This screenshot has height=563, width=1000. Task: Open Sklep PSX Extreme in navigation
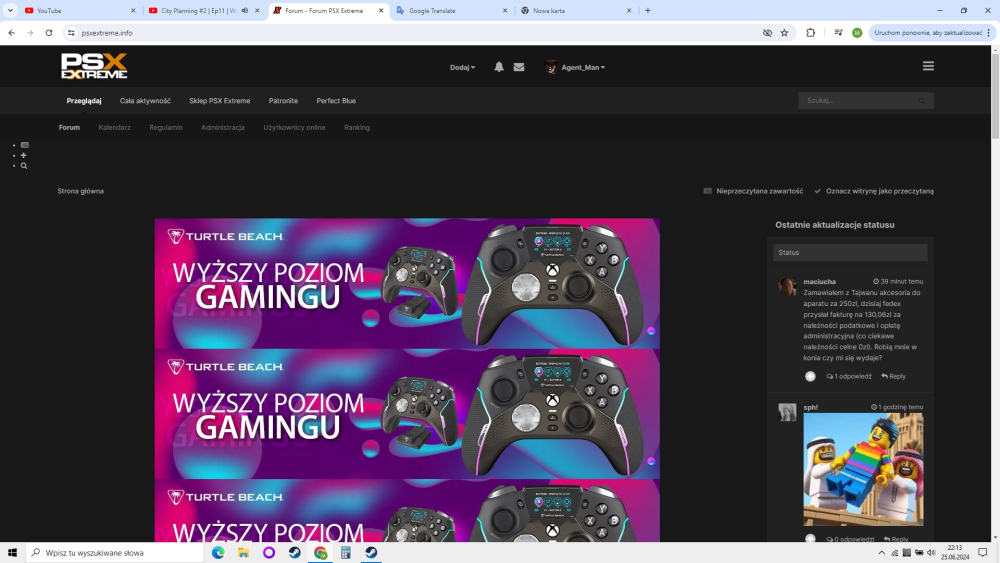coord(219,101)
